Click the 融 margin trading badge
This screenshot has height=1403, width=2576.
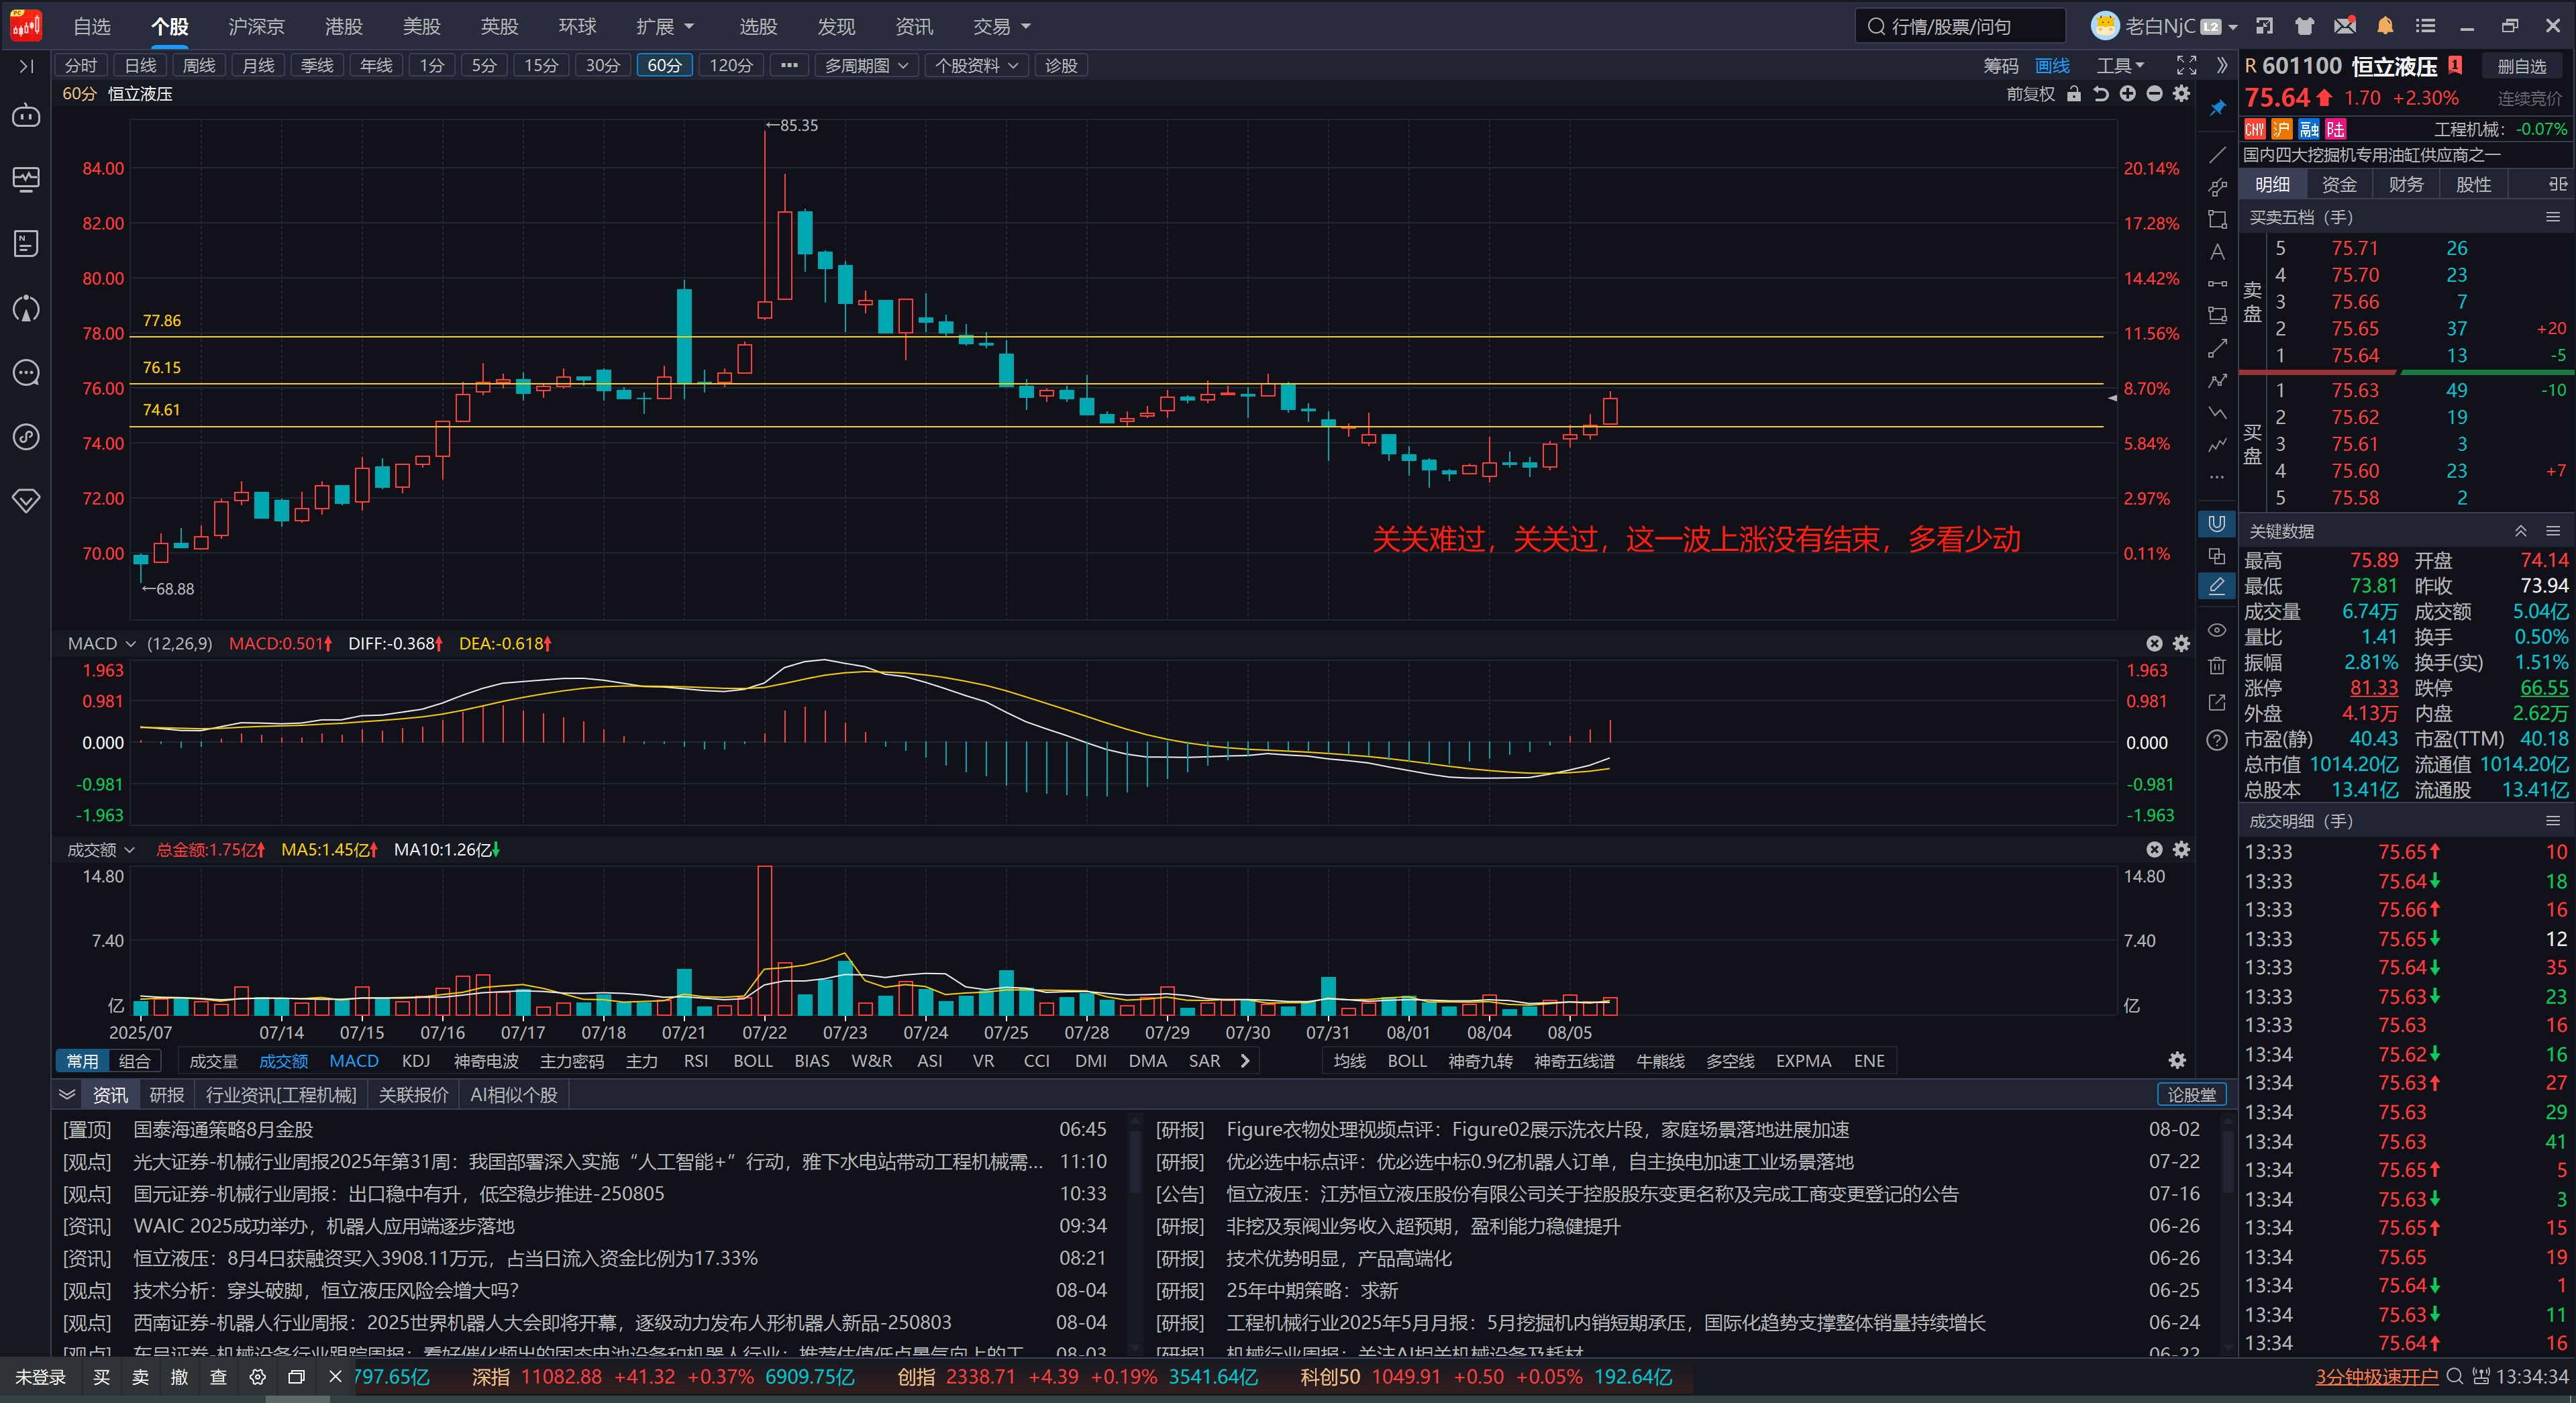[x=2309, y=129]
